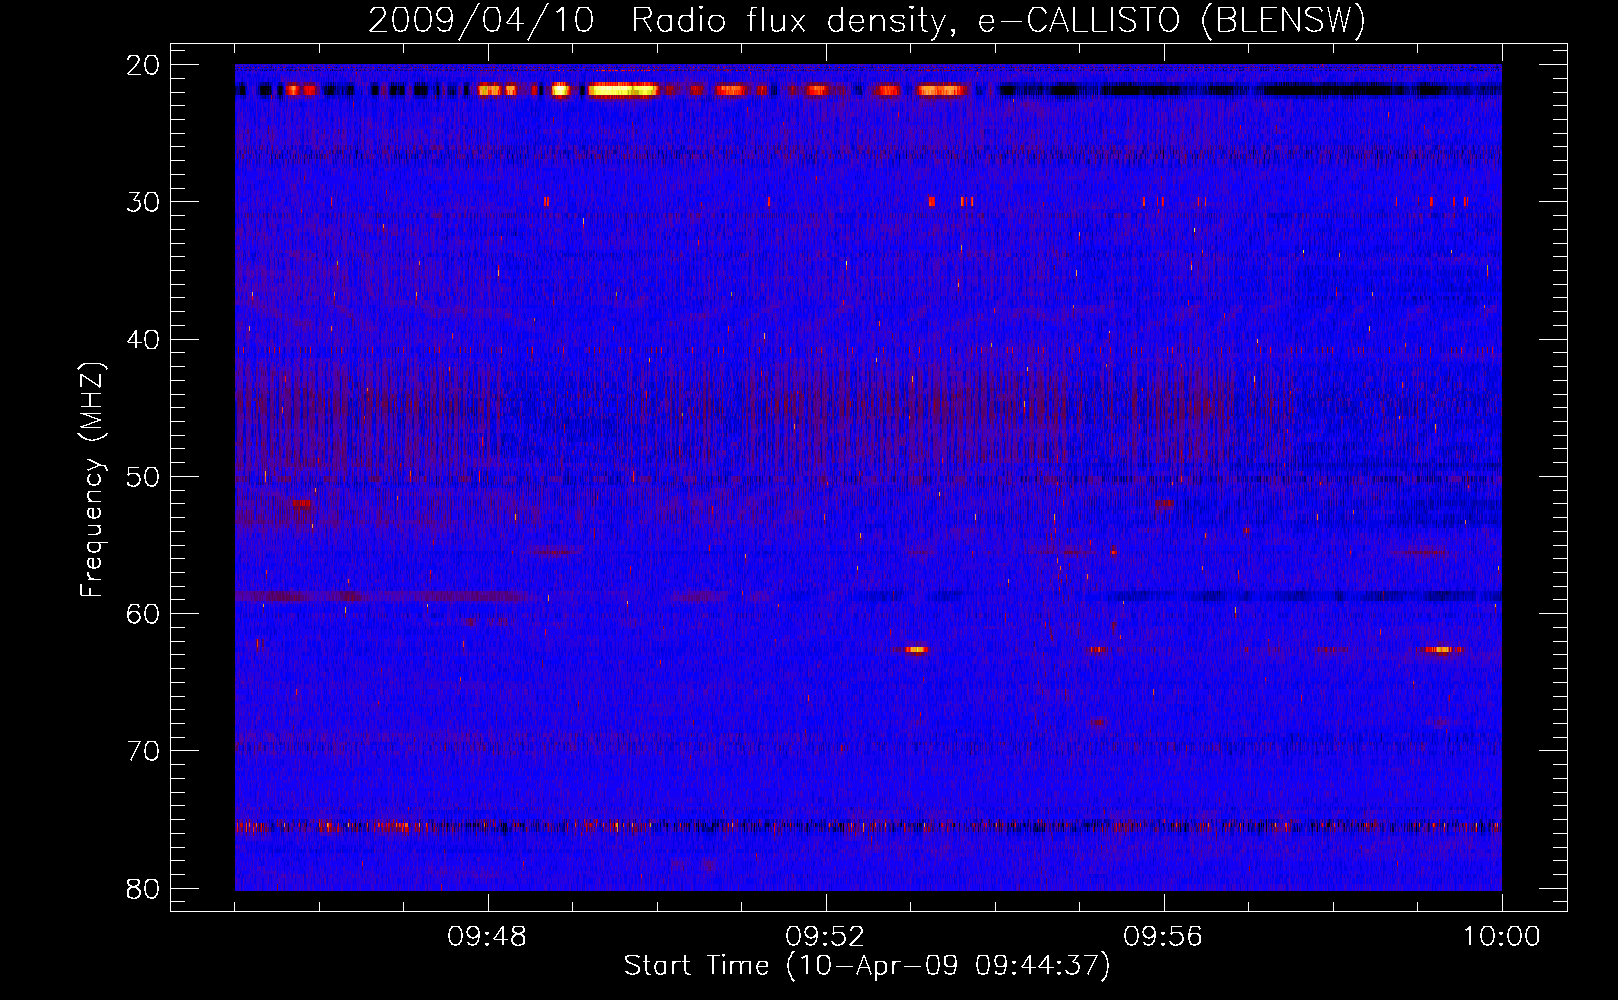
Task: Click the '09:48' time tick label
Action: pos(487,937)
